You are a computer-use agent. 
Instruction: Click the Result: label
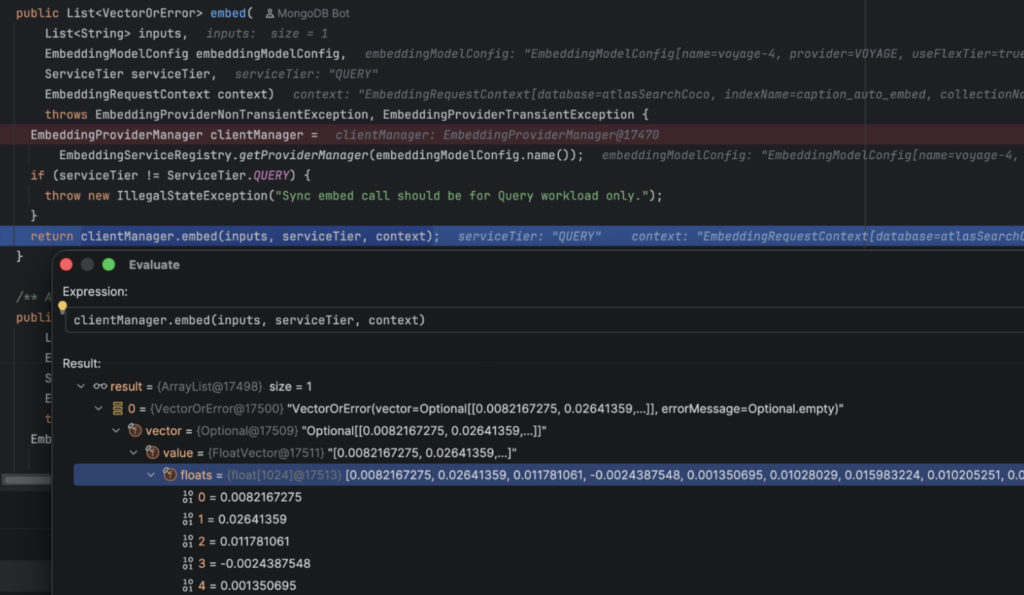(x=82, y=363)
